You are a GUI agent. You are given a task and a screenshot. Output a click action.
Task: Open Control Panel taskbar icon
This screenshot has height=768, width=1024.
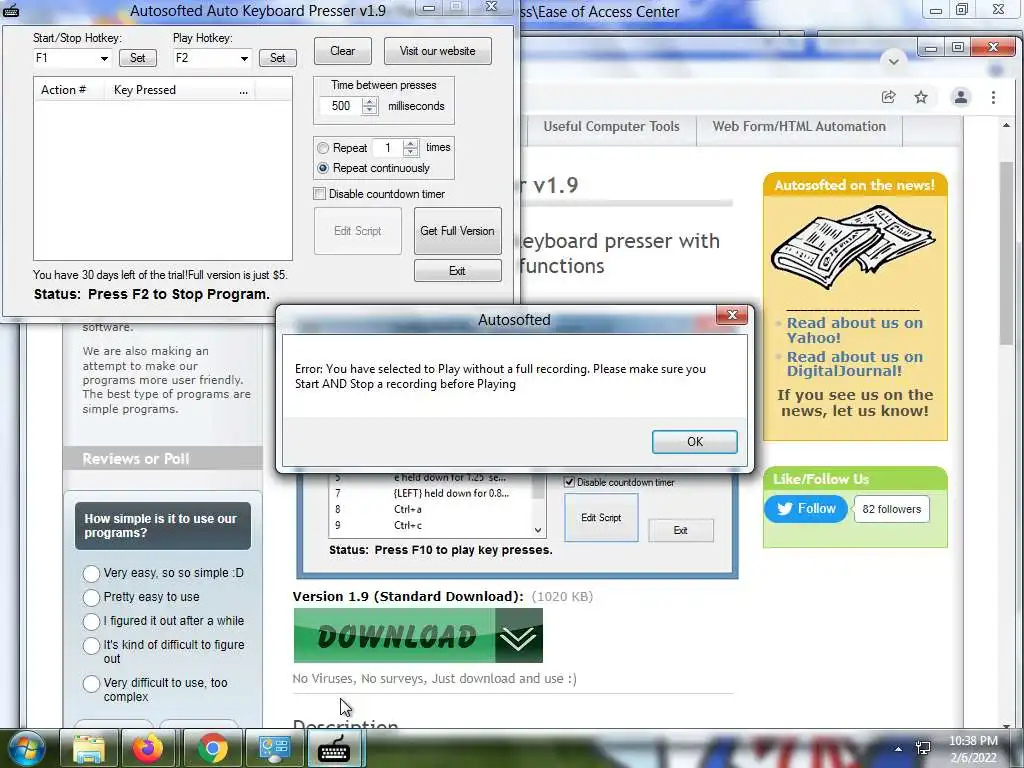coord(275,748)
